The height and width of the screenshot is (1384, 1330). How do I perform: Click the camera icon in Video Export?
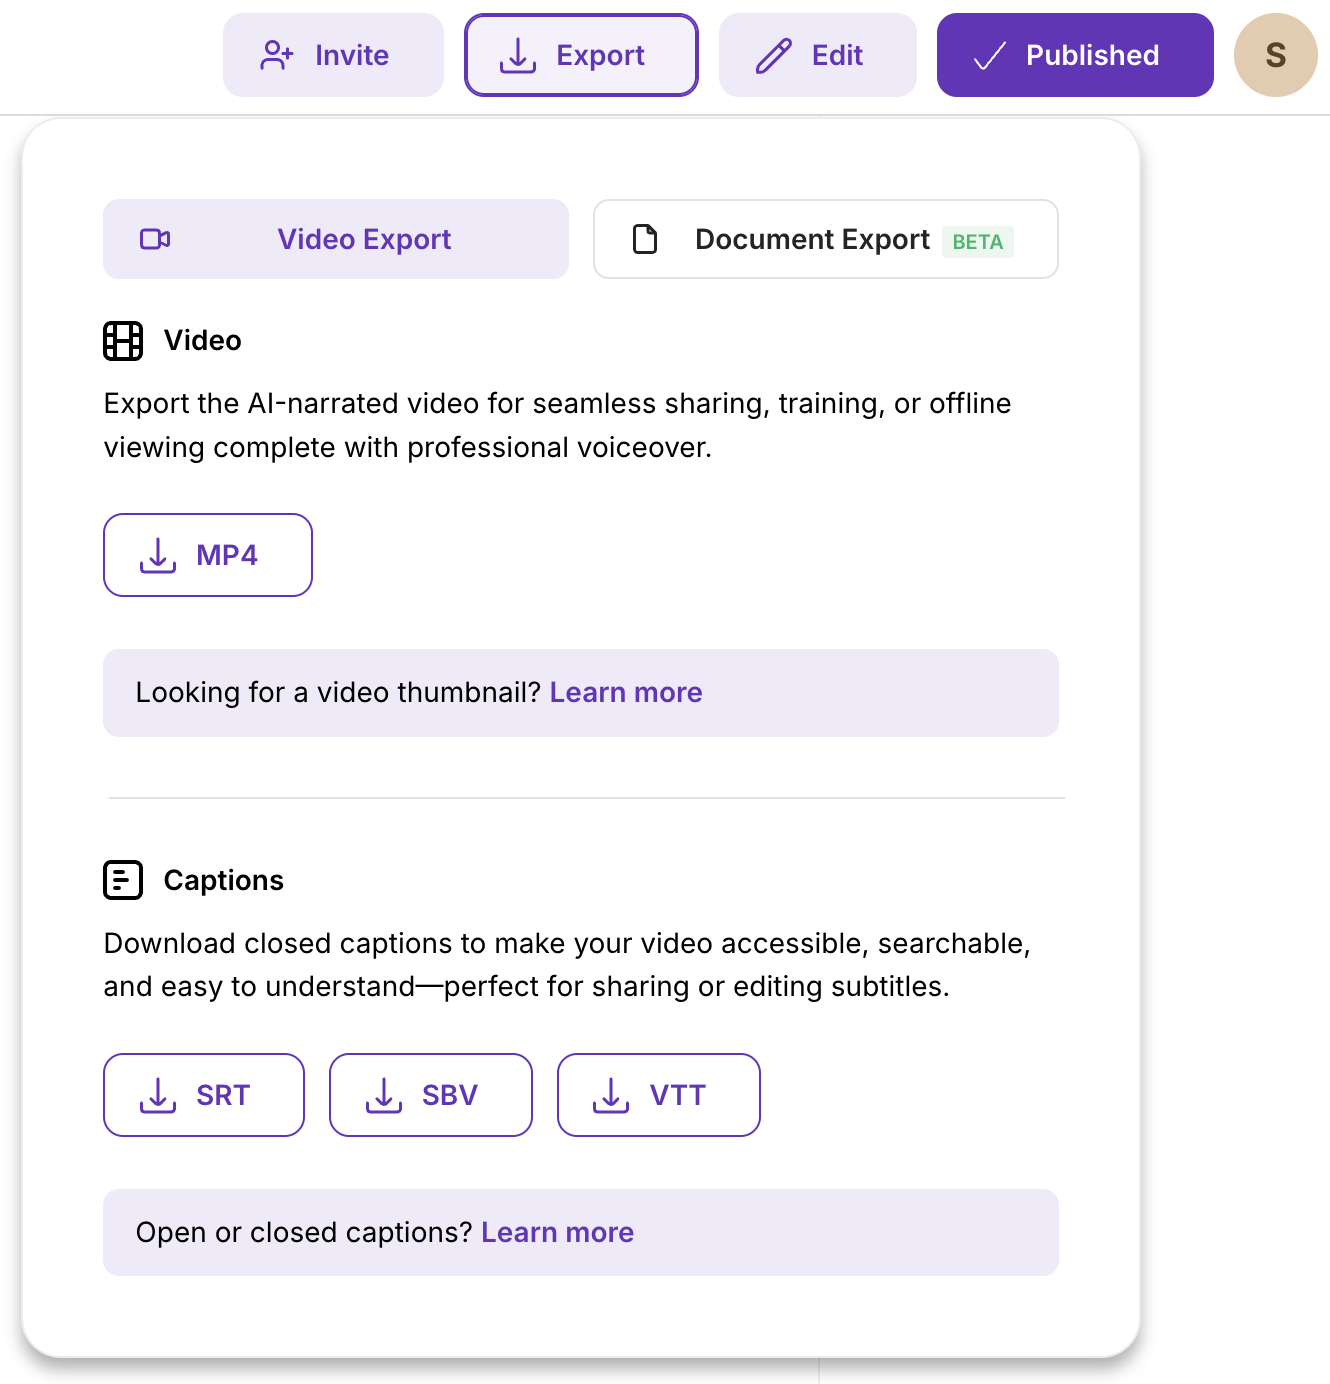coord(155,239)
